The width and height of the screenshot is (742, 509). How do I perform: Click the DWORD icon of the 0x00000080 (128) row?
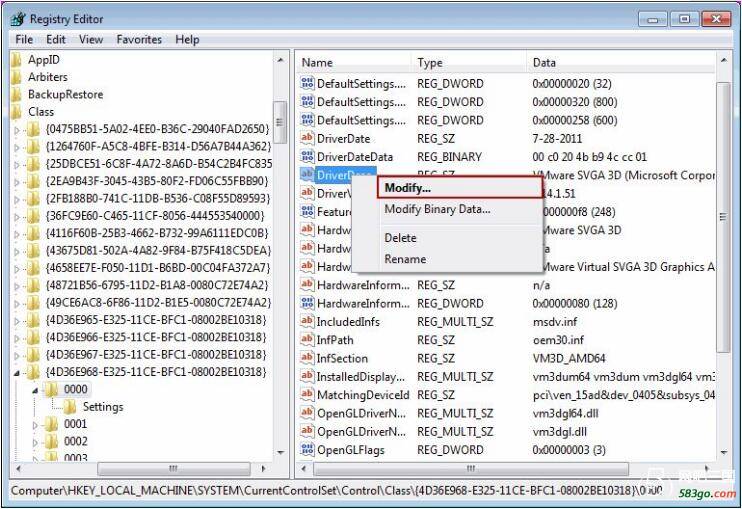307,303
